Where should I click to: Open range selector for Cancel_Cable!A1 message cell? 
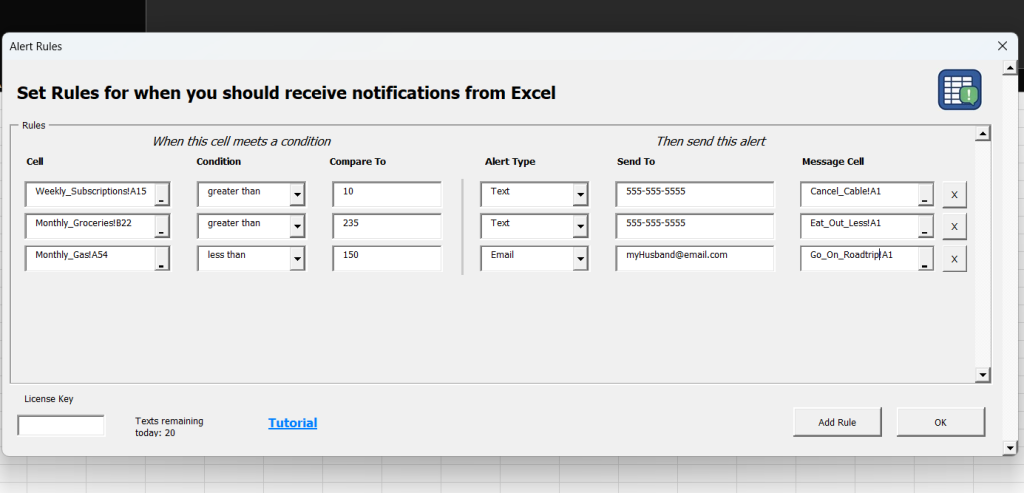pyautogui.click(x=925, y=195)
